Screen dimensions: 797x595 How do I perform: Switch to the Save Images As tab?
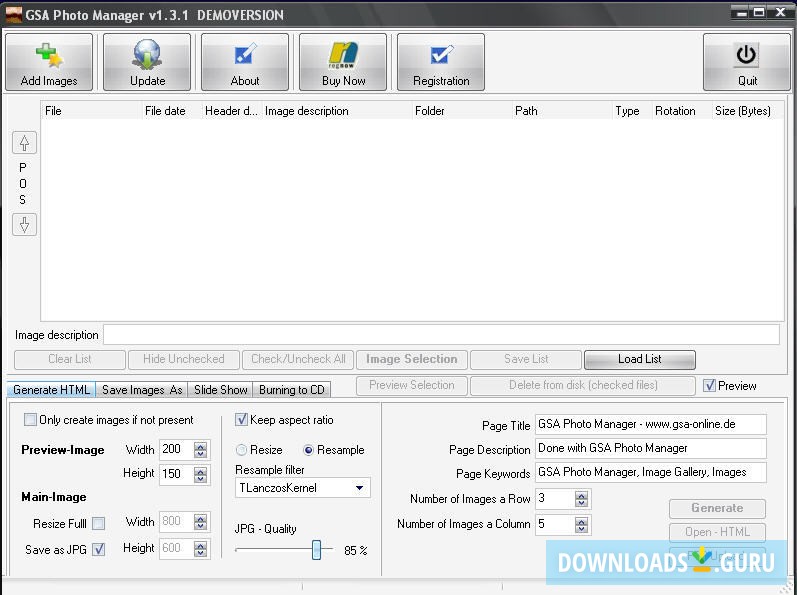142,390
